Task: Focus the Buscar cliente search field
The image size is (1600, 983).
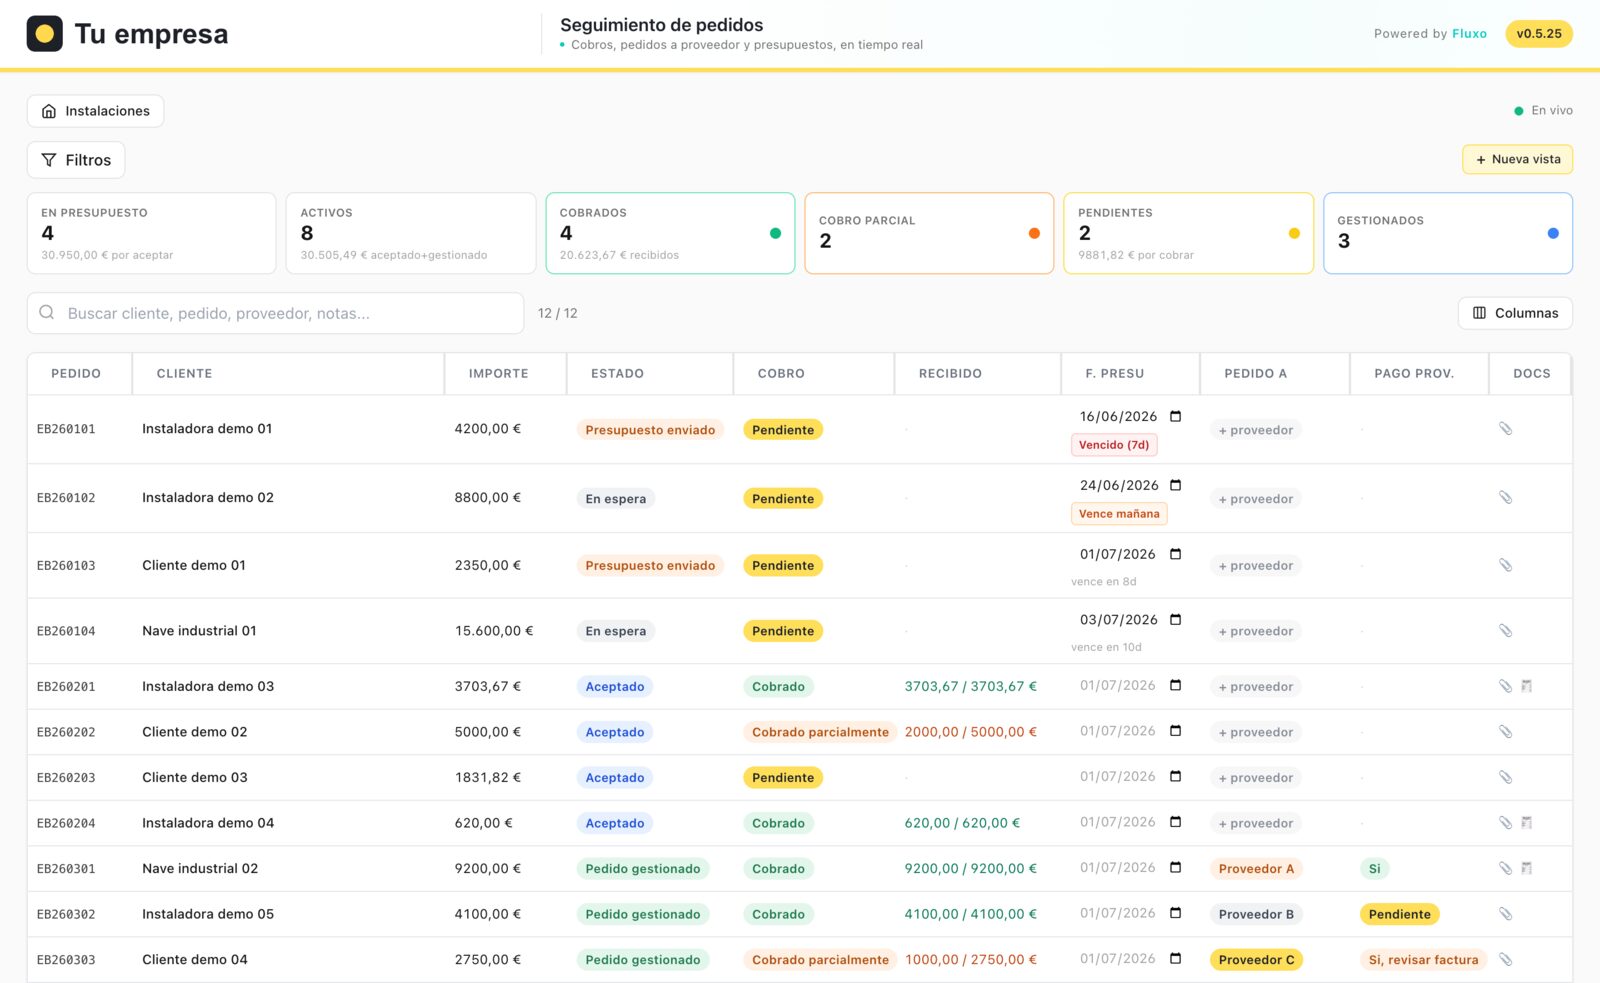Action: [x=275, y=313]
